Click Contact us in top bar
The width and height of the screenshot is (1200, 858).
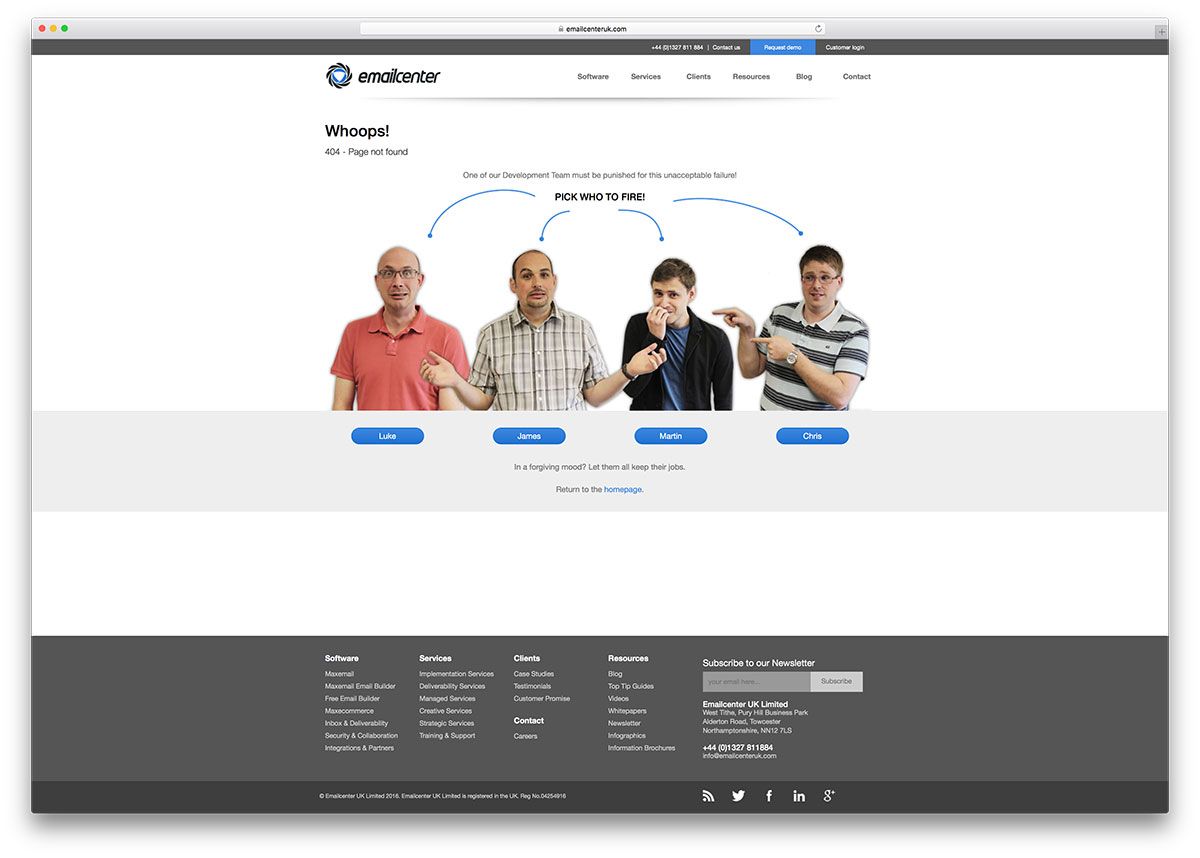[x=726, y=47]
